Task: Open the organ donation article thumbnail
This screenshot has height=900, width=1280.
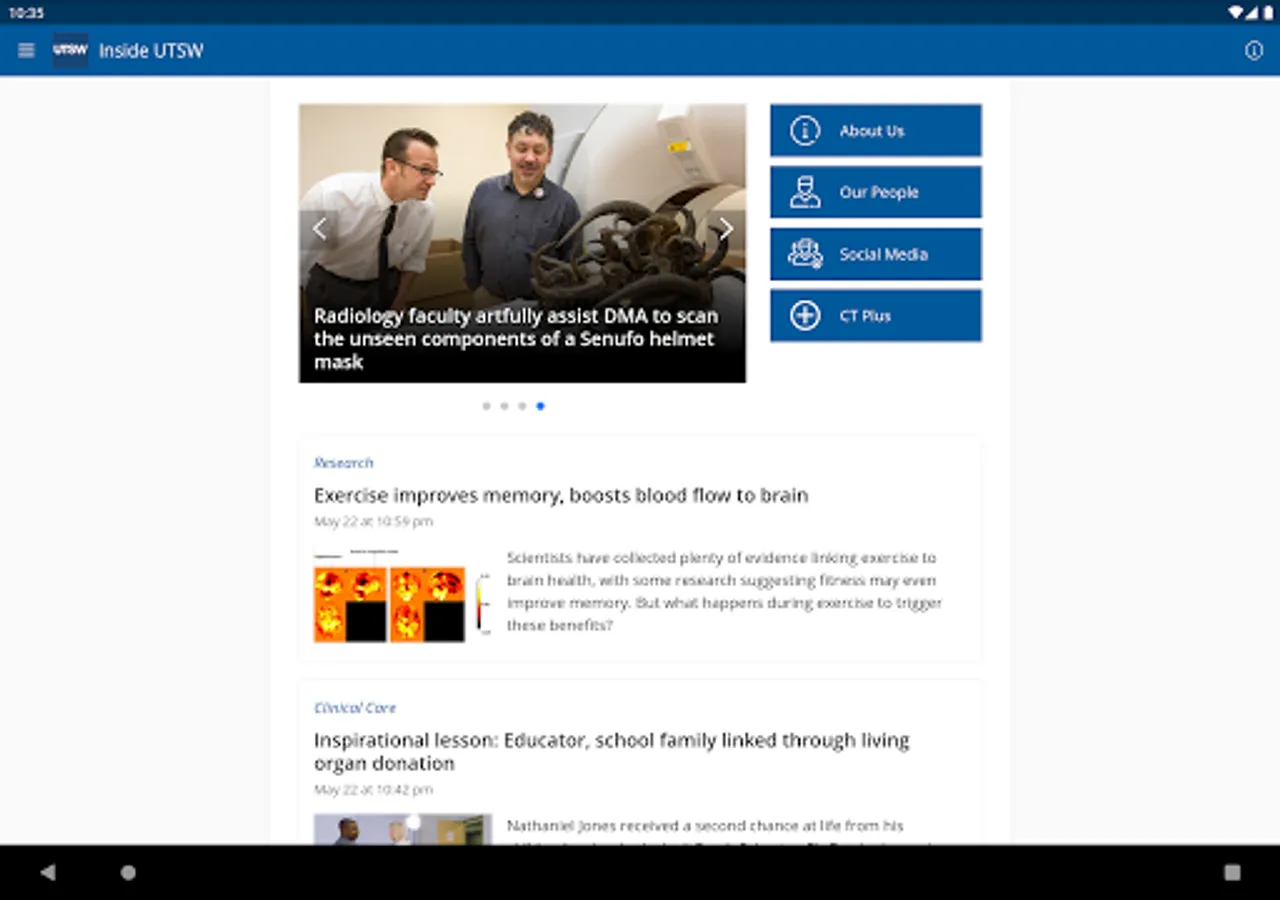Action: coord(403,829)
